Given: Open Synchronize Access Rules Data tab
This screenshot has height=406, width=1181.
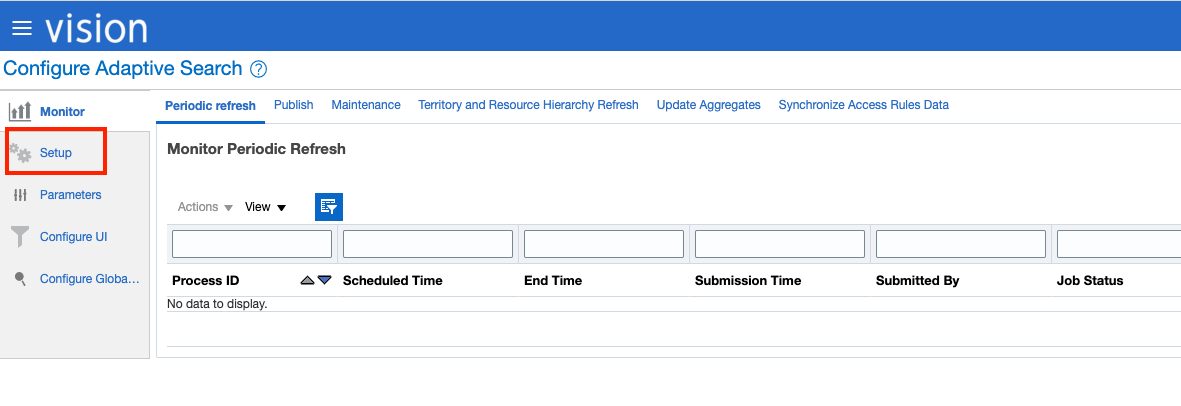Looking at the screenshot, I should (x=863, y=105).
